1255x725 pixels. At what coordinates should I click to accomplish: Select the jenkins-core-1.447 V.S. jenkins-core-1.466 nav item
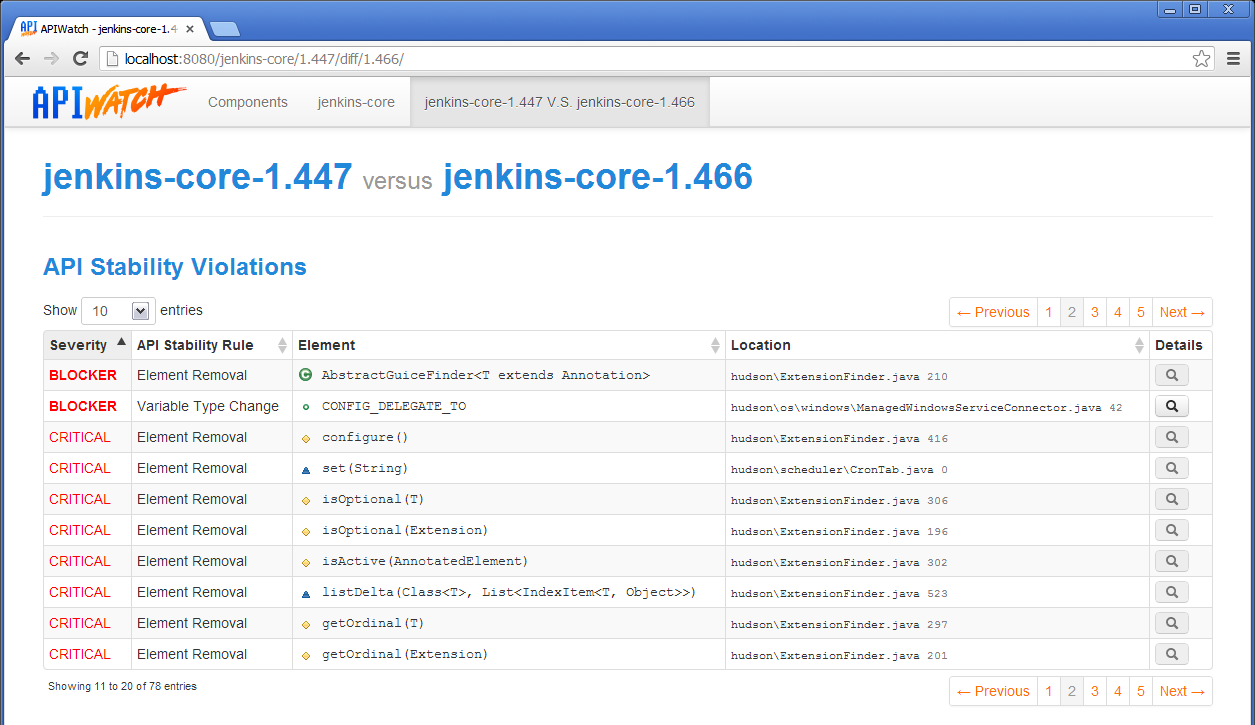pos(560,102)
